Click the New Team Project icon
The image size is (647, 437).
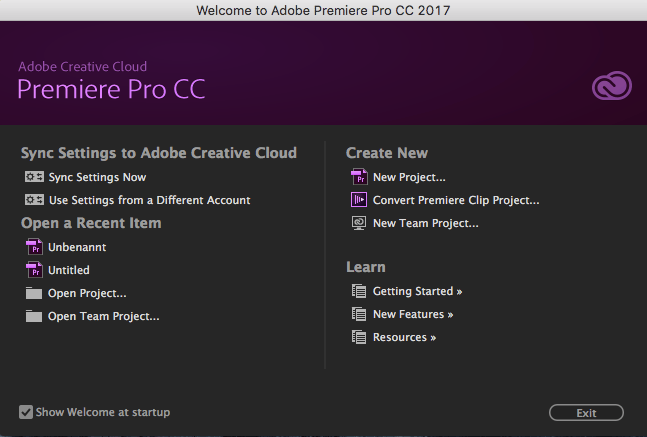(359, 223)
